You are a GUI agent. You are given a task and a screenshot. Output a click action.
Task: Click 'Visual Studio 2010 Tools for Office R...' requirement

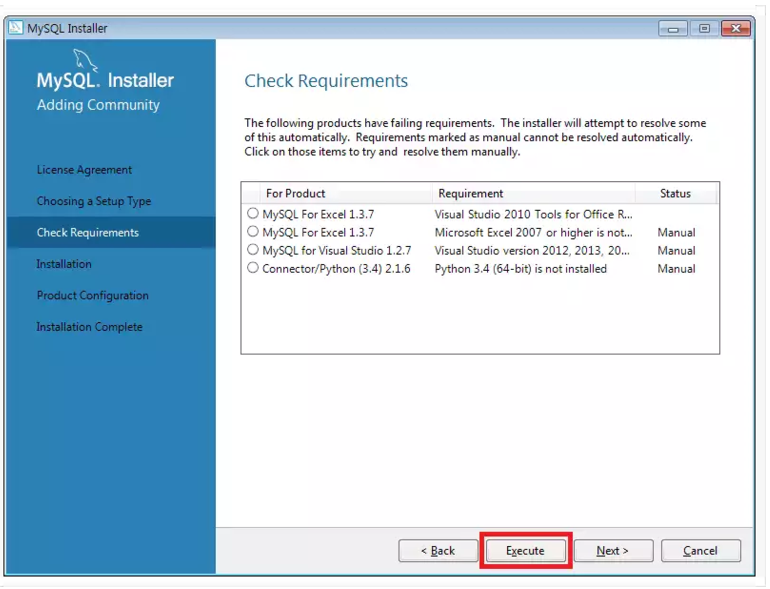coord(533,214)
